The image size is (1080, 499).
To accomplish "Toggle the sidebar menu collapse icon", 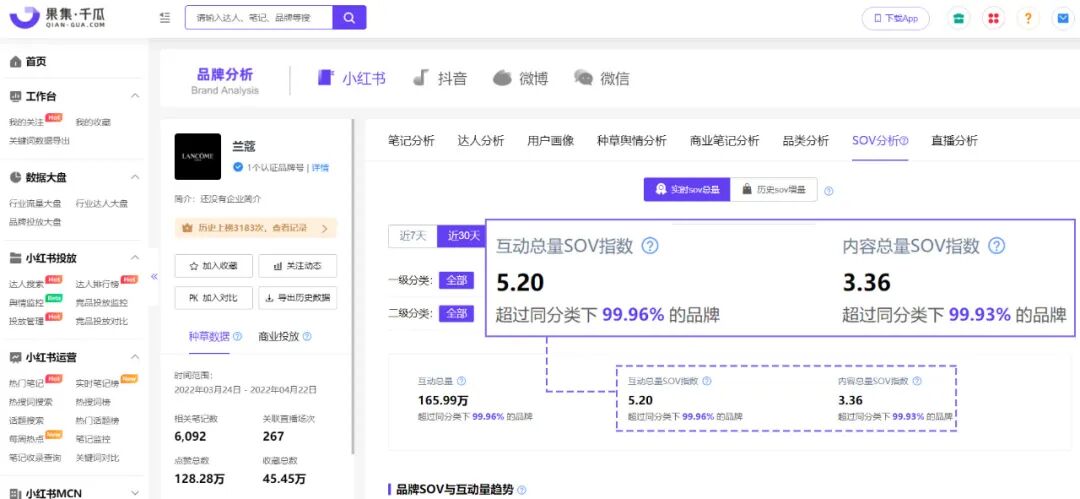I will (x=165, y=18).
